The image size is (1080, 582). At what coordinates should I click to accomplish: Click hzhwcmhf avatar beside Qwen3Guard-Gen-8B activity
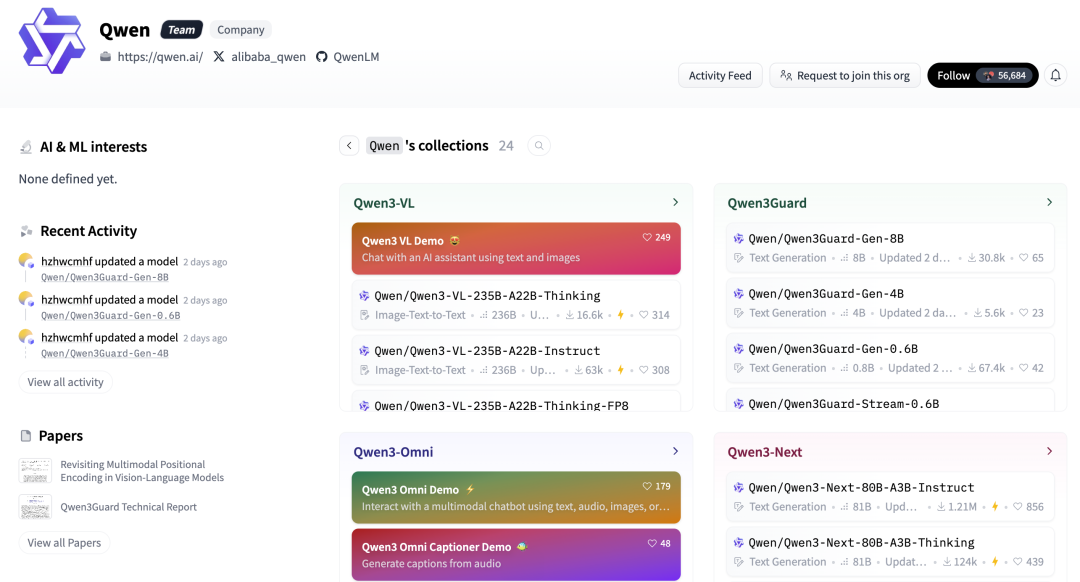(x=26, y=260)
